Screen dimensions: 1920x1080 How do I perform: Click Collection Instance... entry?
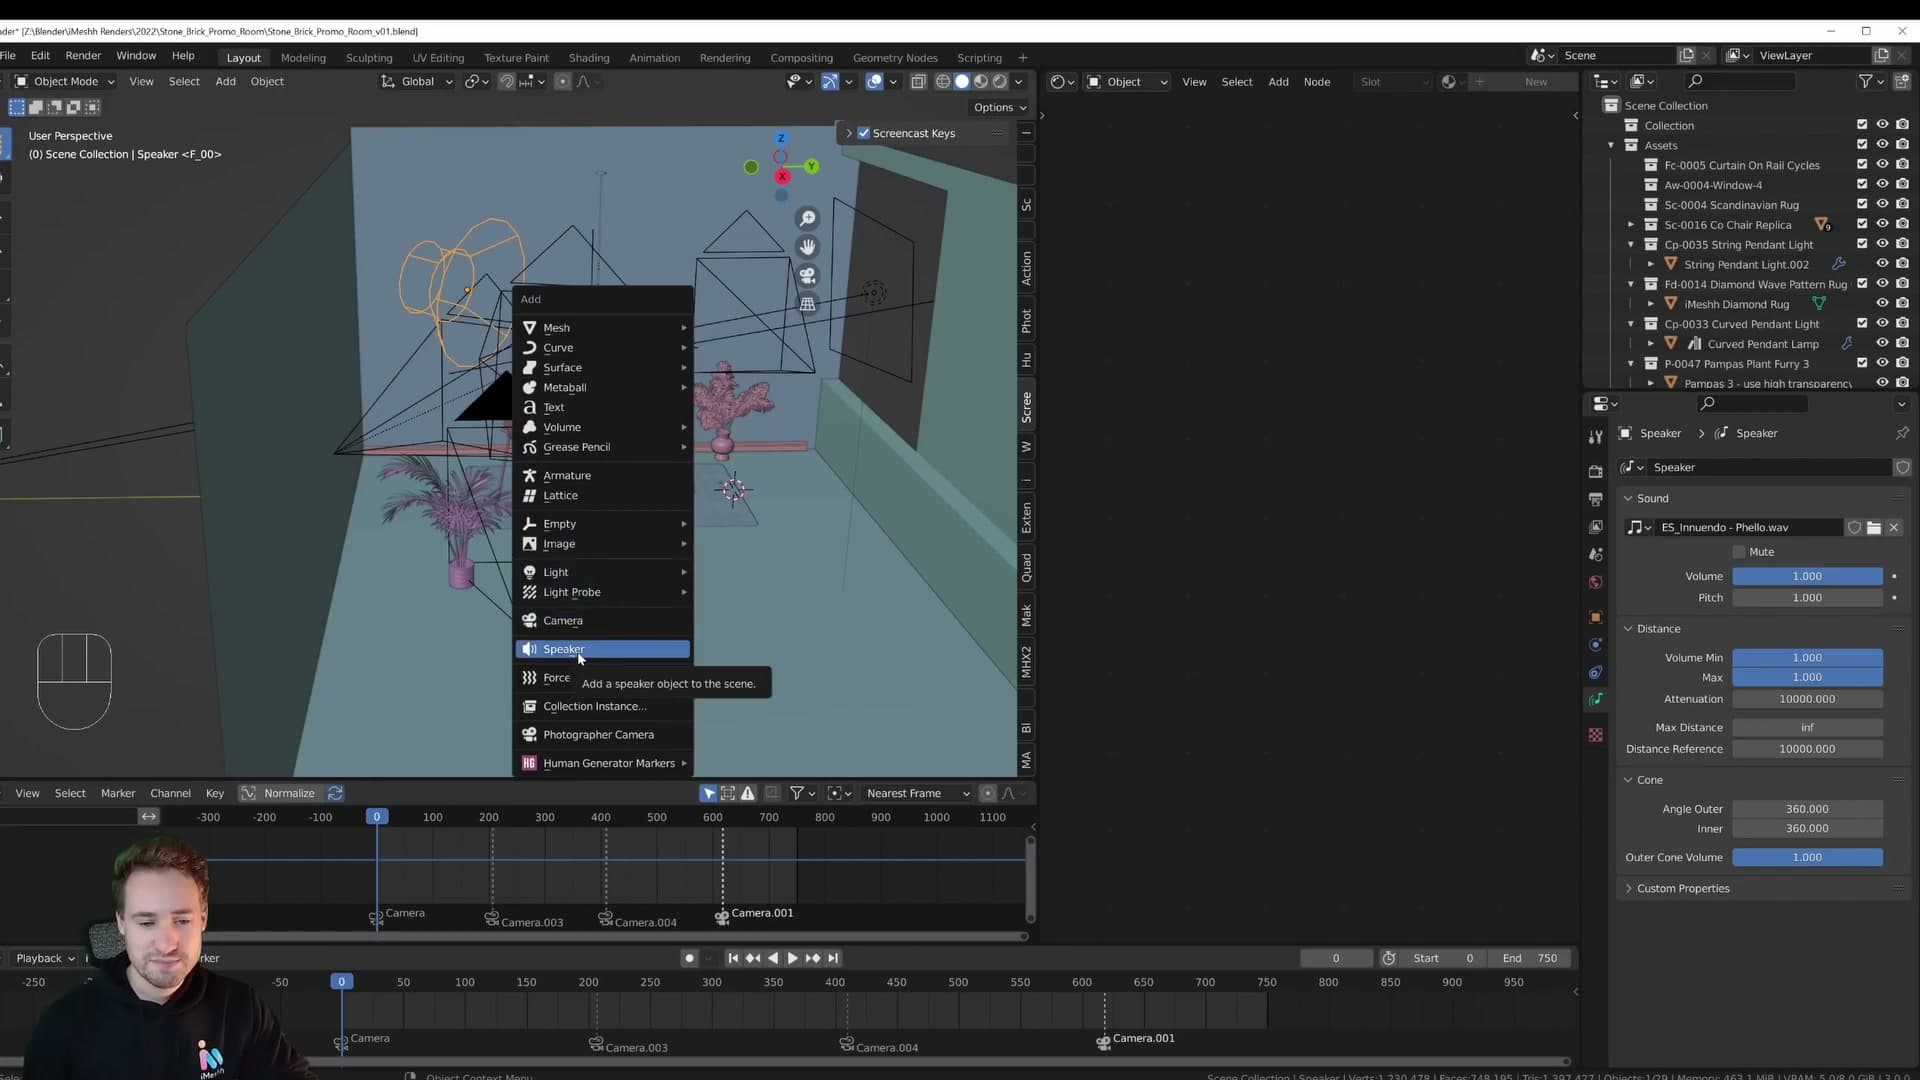(x=603, y=706)
